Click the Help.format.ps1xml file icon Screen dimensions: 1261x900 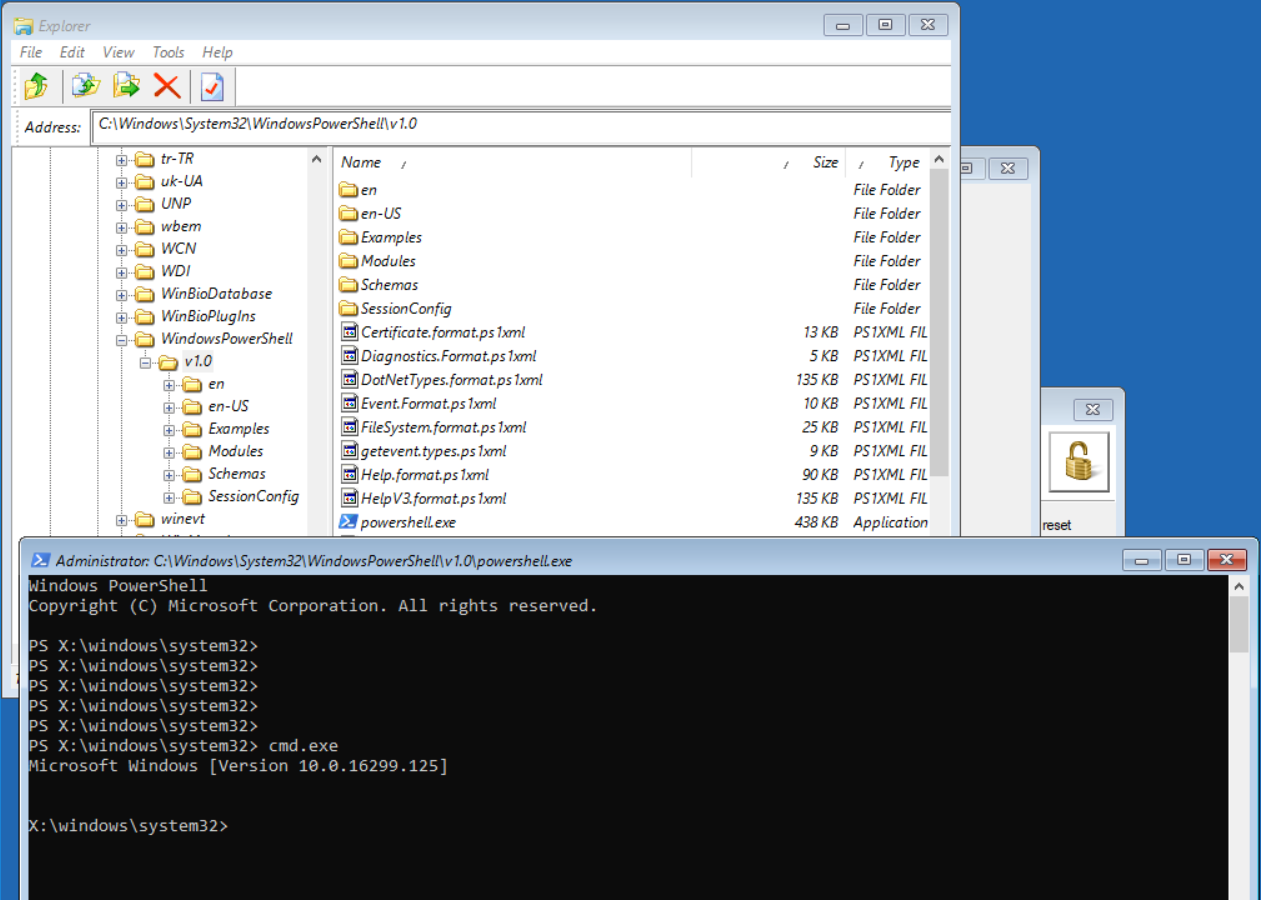(x=349, y=475)
